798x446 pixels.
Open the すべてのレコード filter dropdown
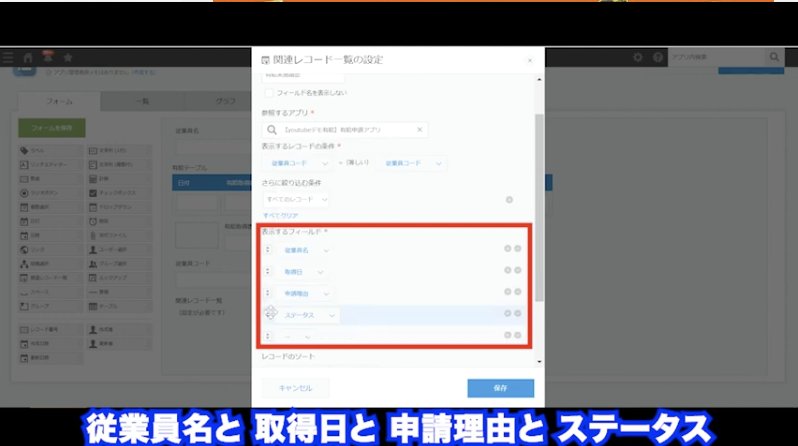(x=300, y=200)
